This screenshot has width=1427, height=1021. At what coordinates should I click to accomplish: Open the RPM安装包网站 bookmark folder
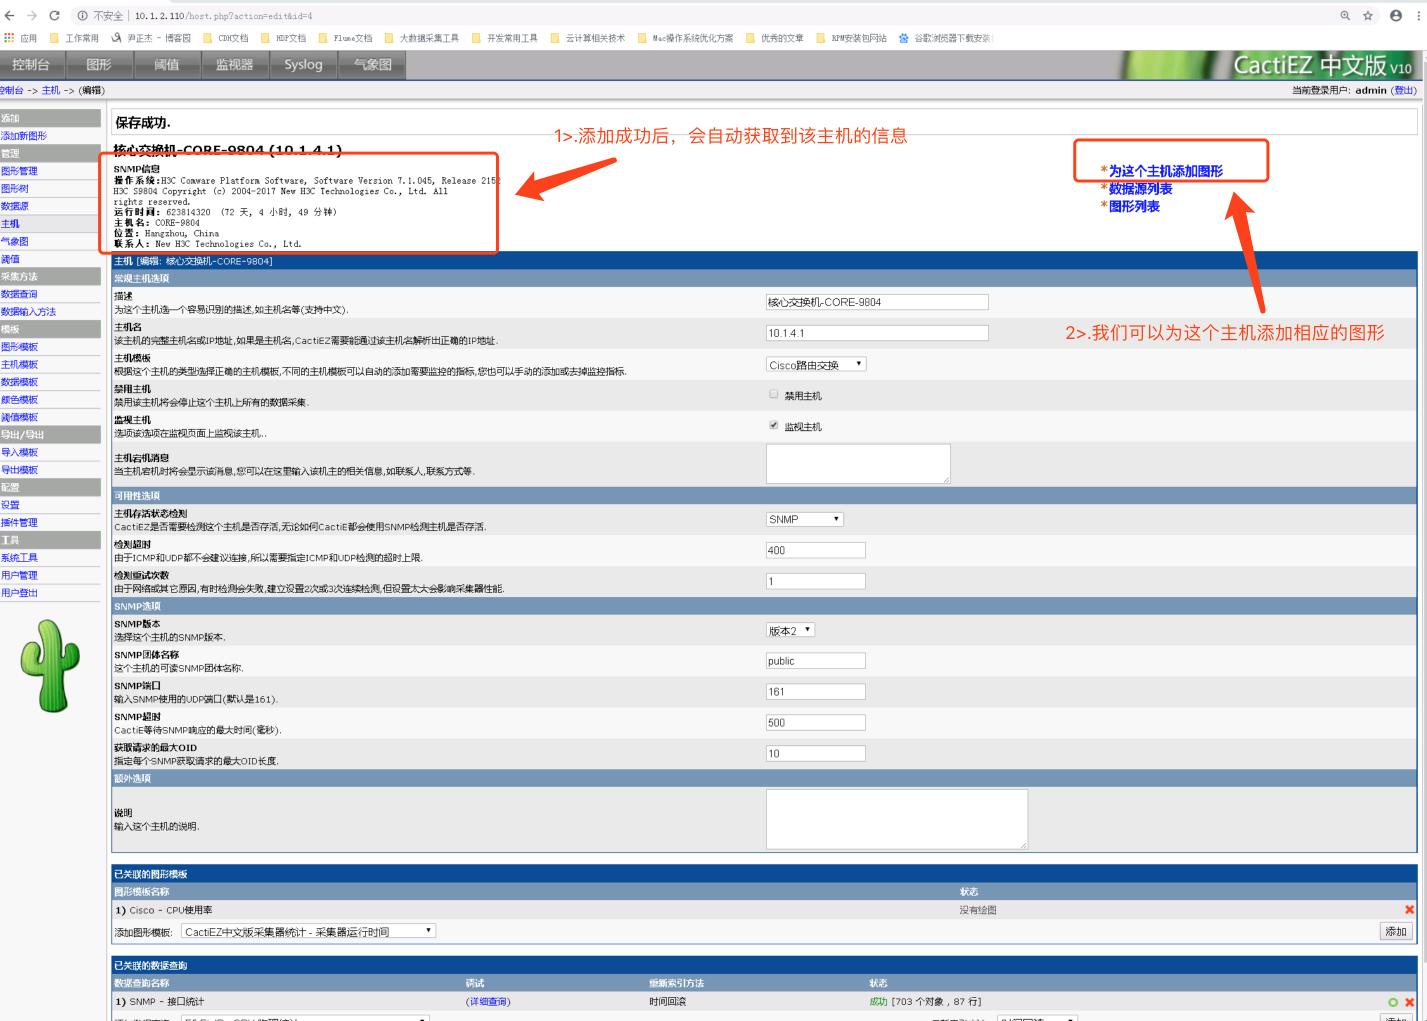(851, 38)
